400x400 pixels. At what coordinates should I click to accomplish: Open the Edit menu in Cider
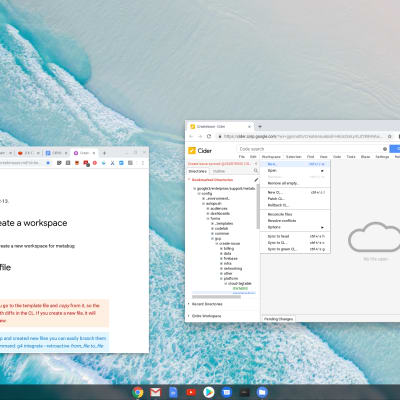pos(253,157)
